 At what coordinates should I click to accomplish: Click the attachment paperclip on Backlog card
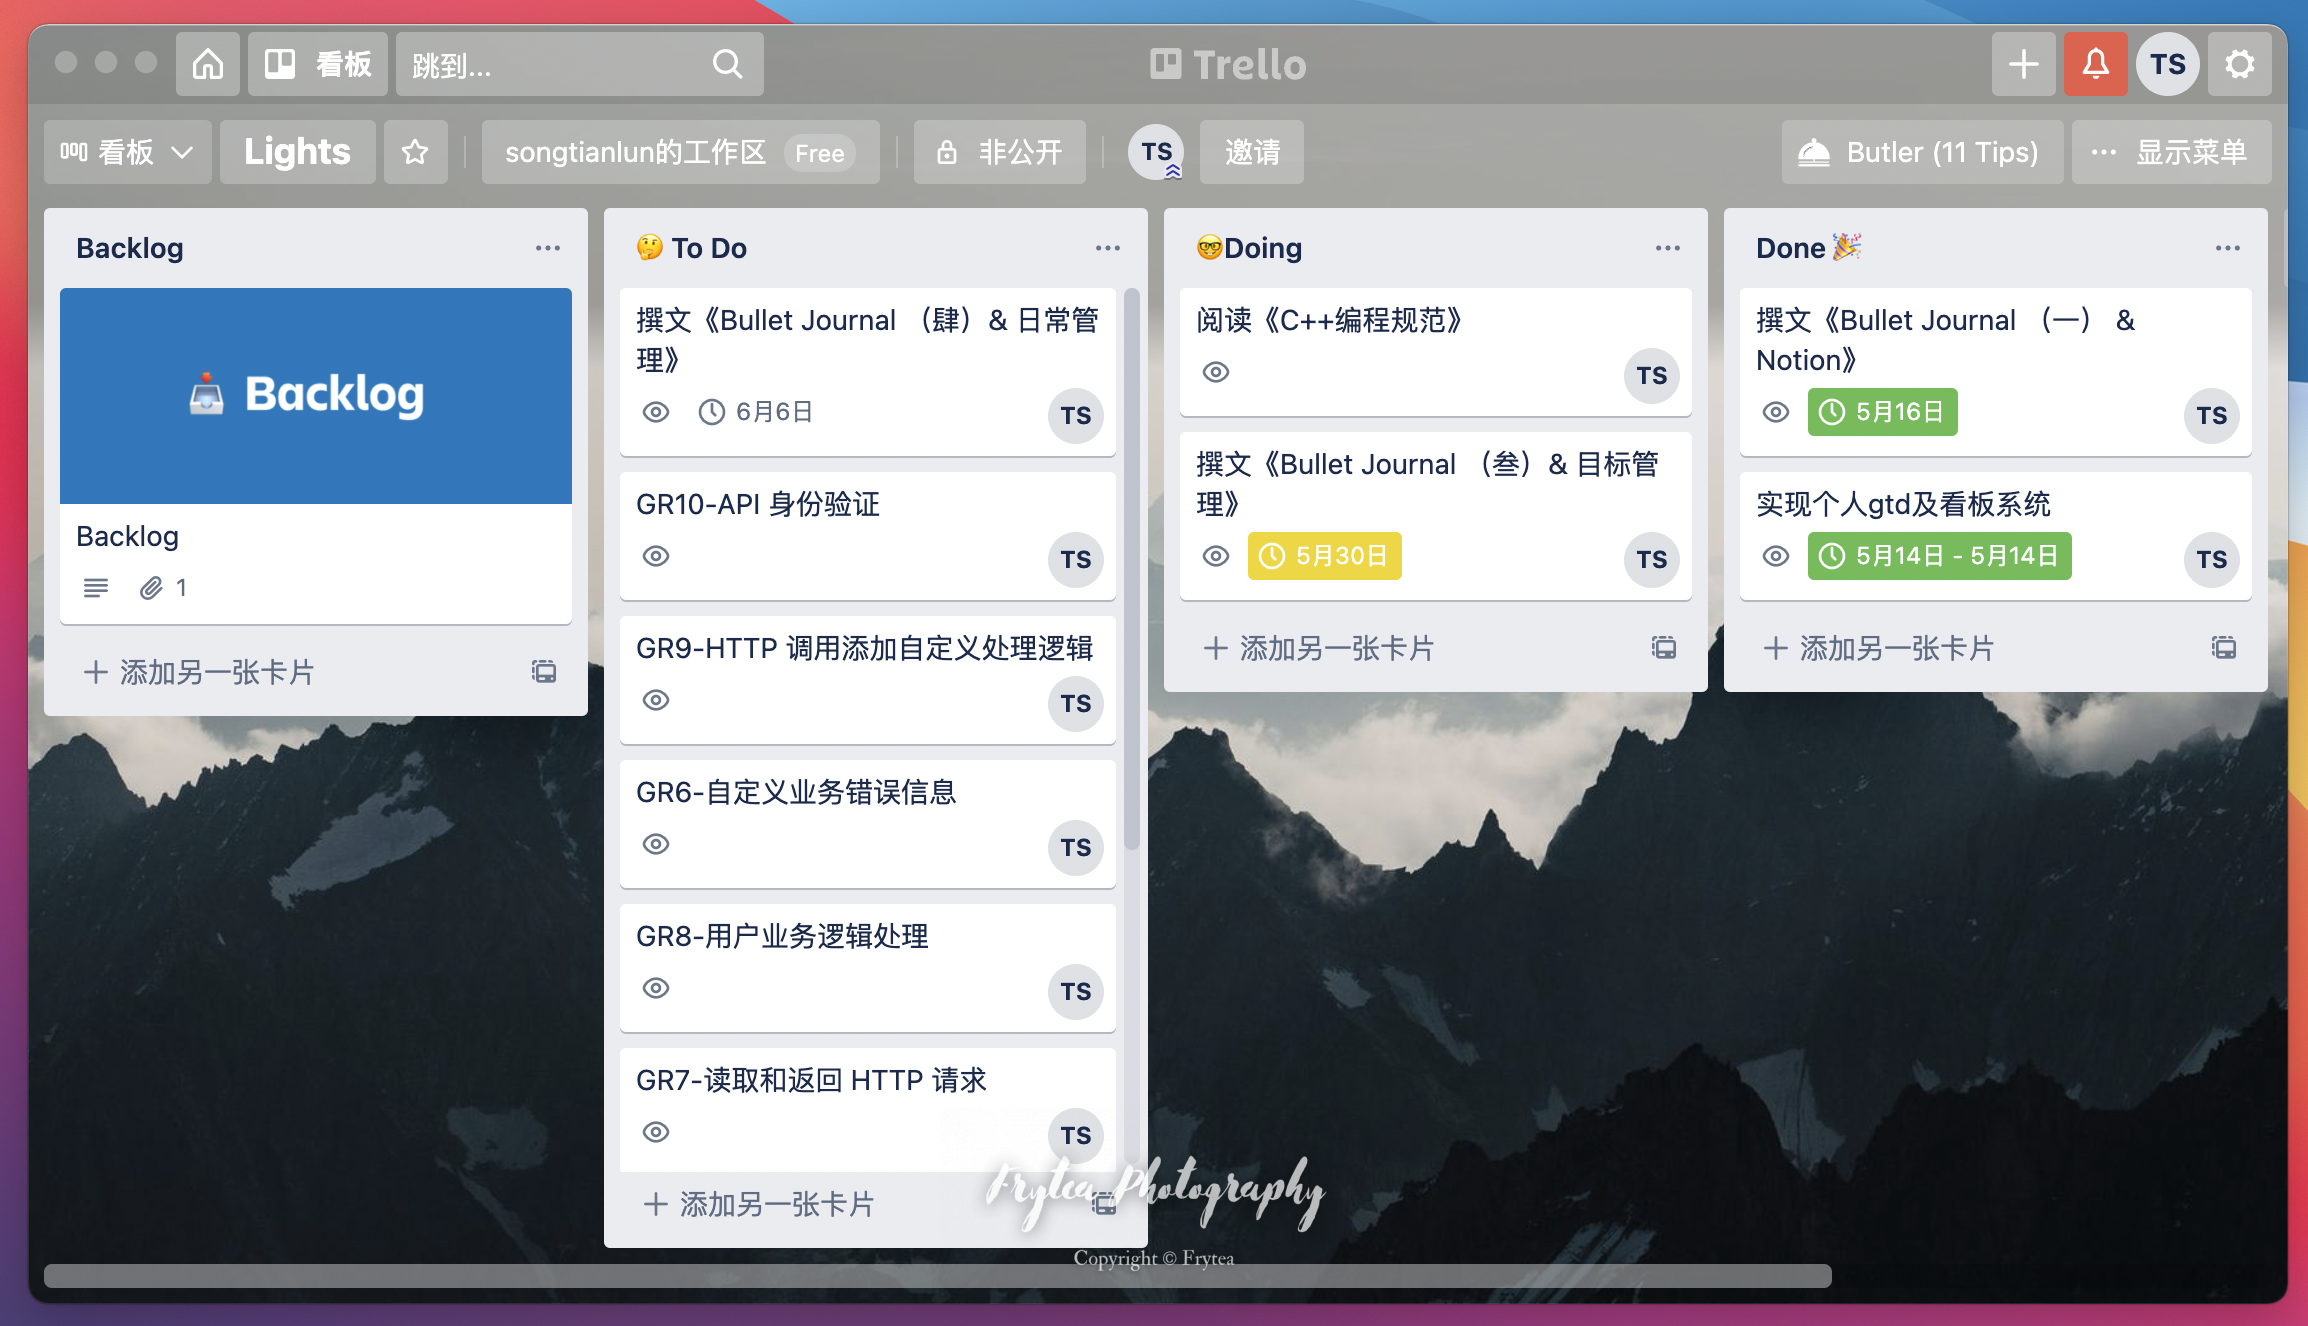[151, 588]
